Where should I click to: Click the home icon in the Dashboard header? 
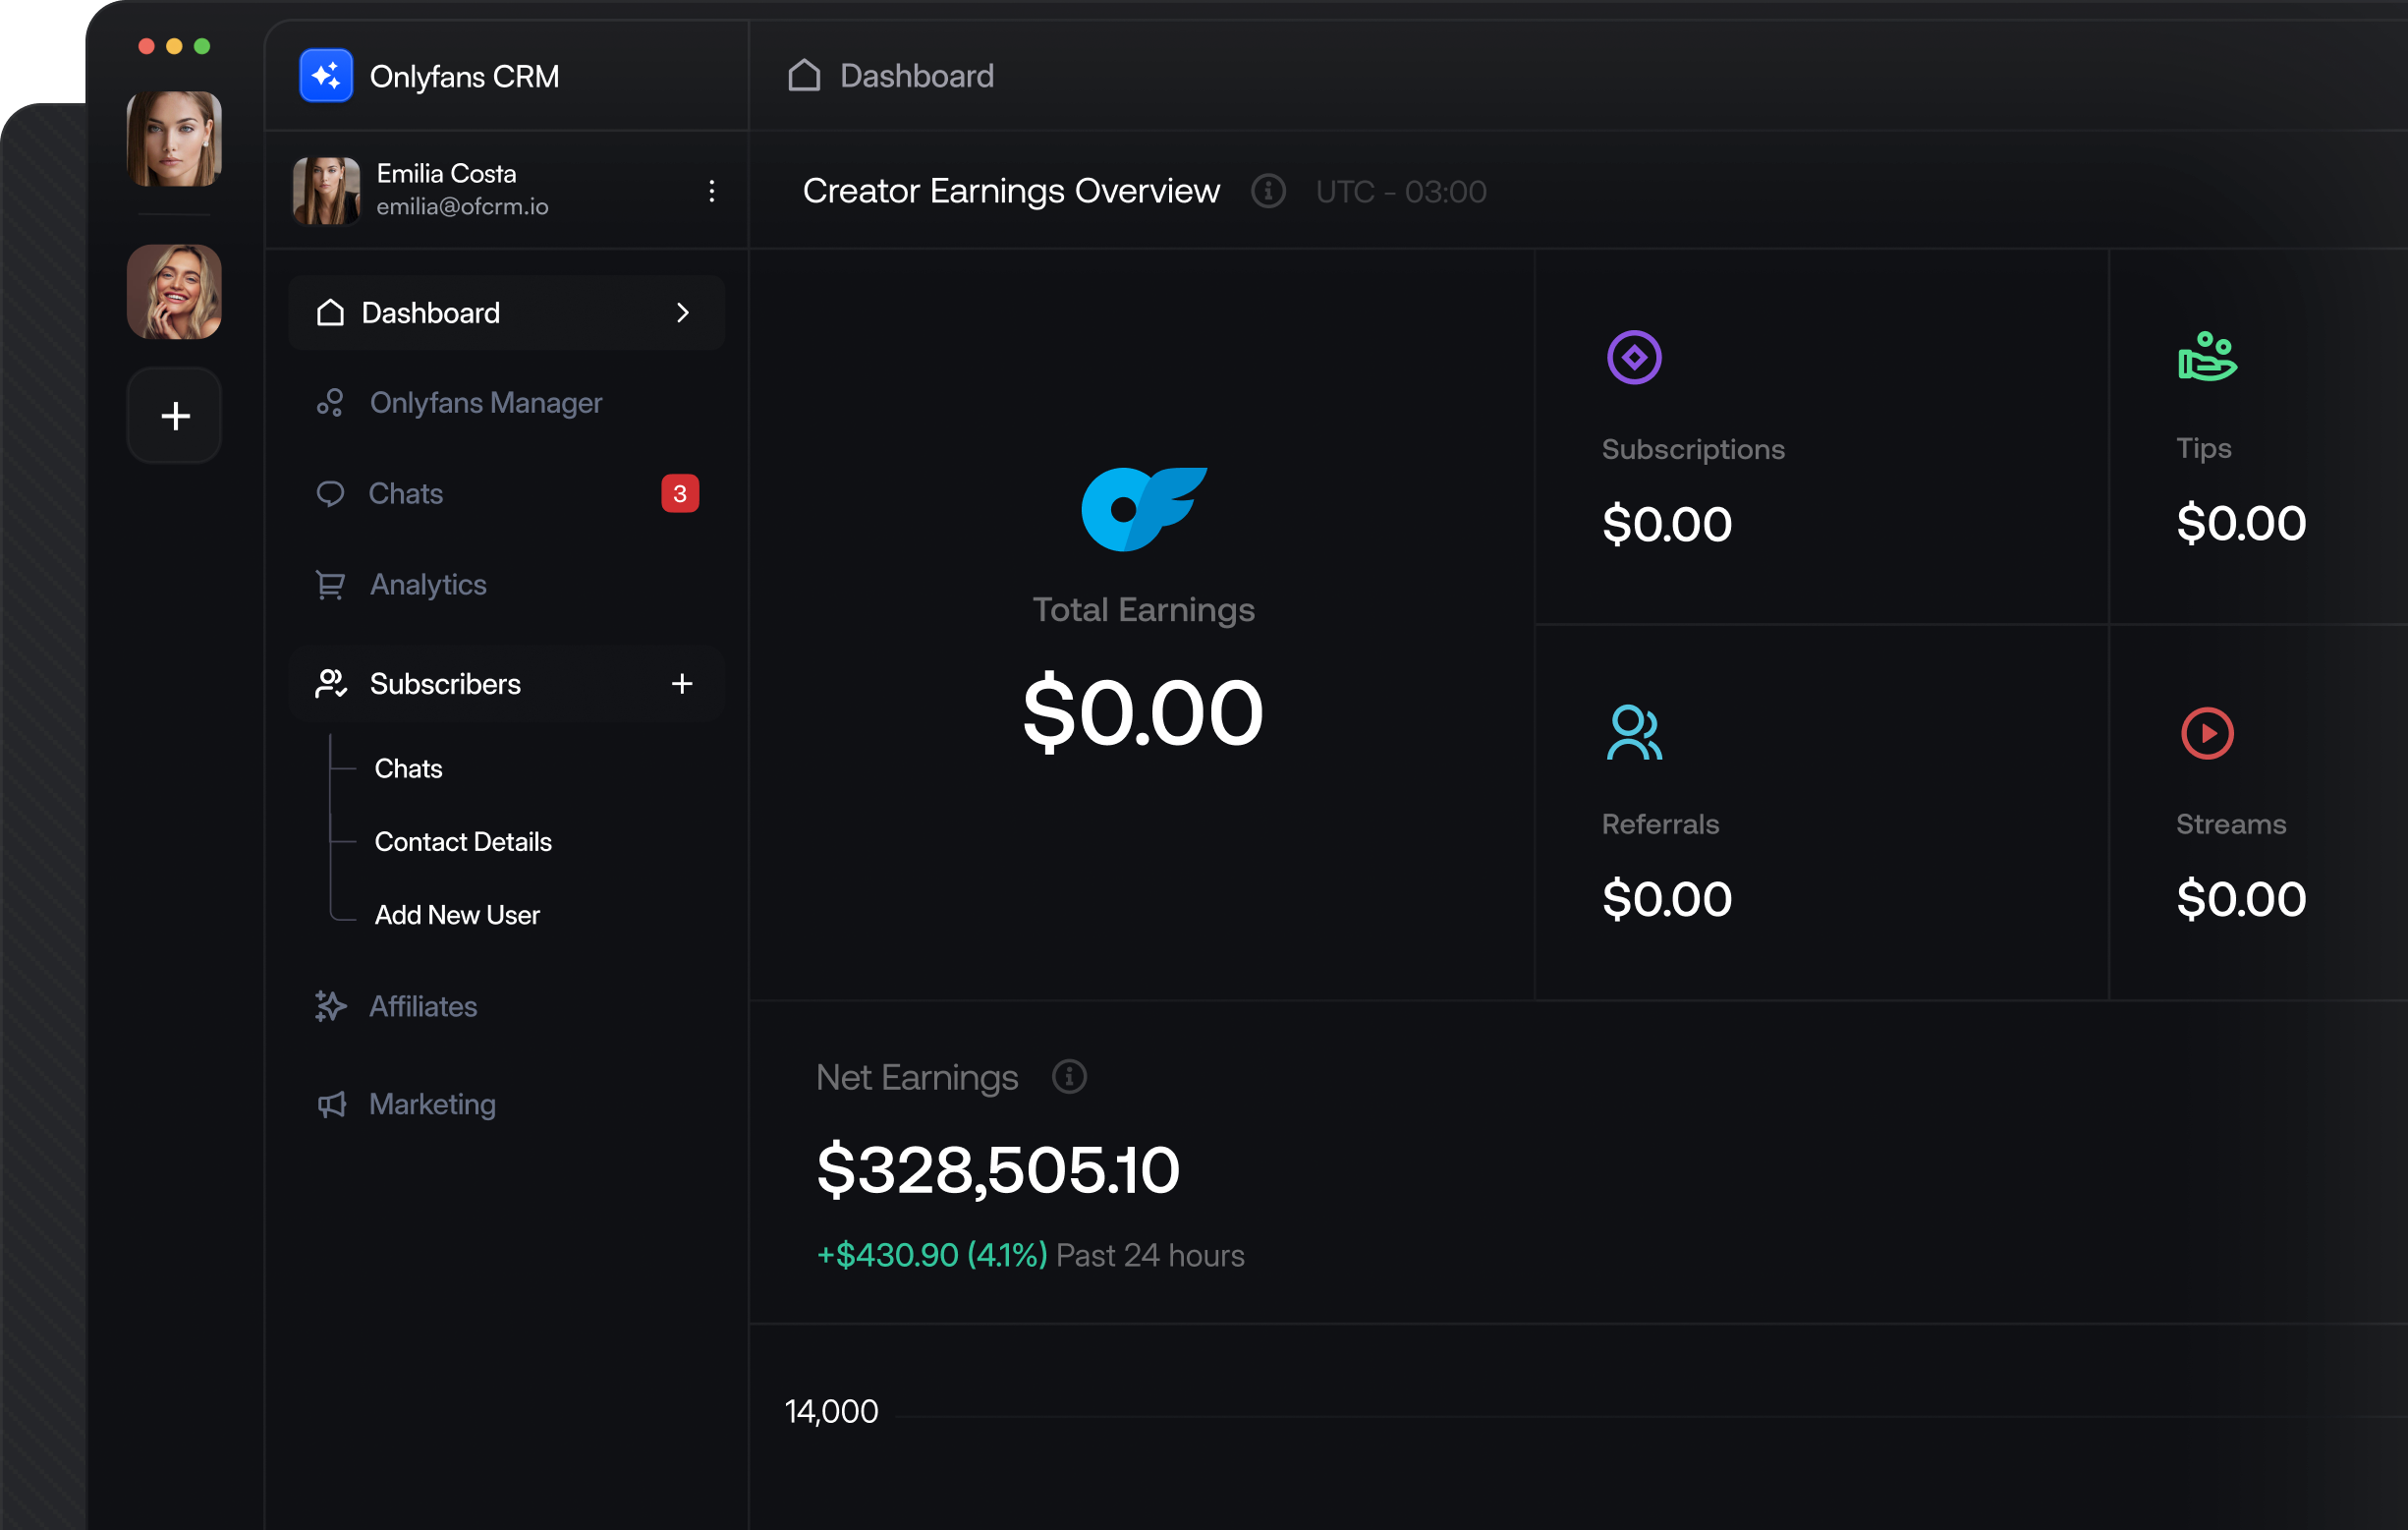point(804,75)
